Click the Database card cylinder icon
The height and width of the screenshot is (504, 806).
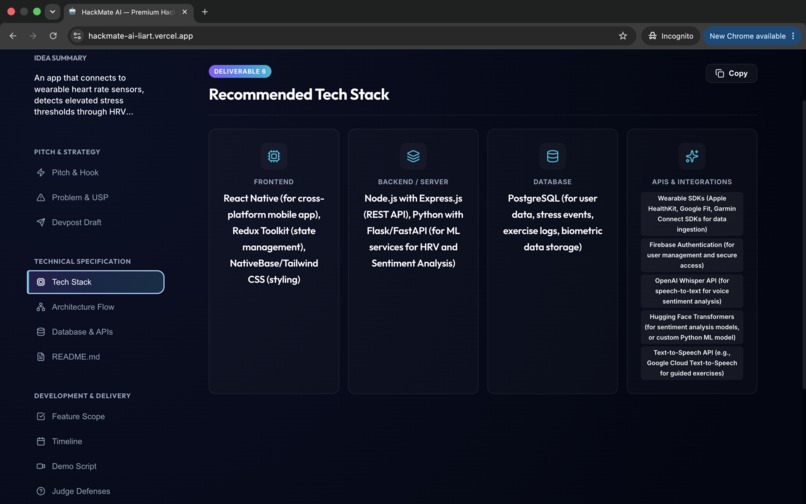[553, 156]
